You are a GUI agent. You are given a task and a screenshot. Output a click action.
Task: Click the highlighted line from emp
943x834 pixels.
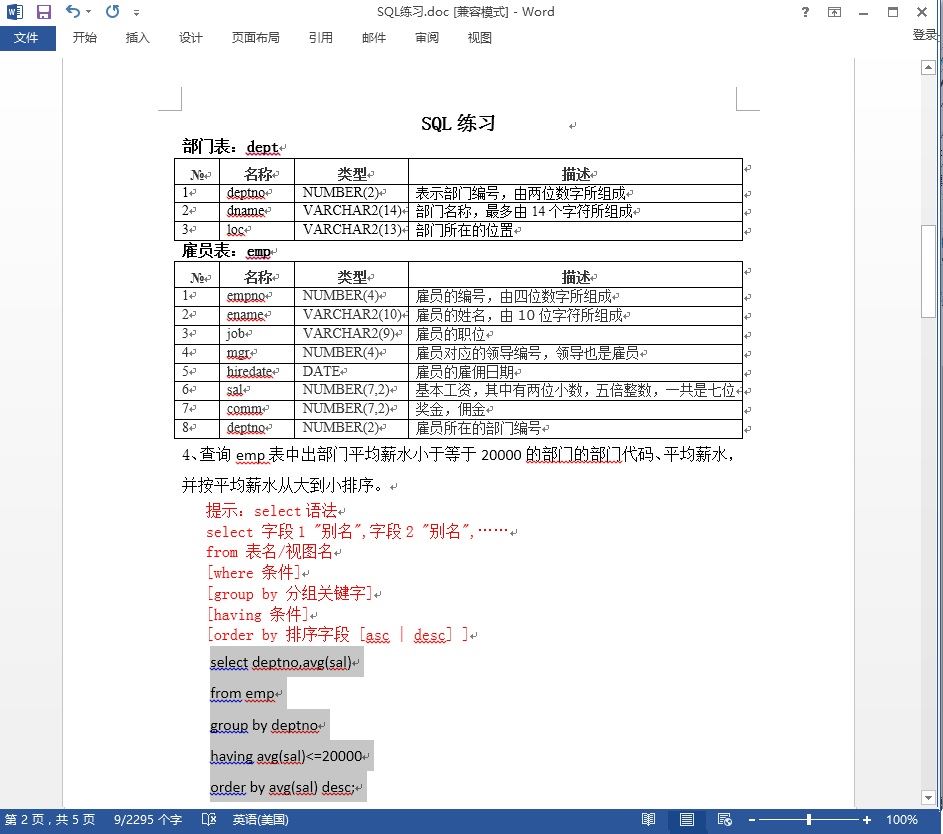[242, 693]
